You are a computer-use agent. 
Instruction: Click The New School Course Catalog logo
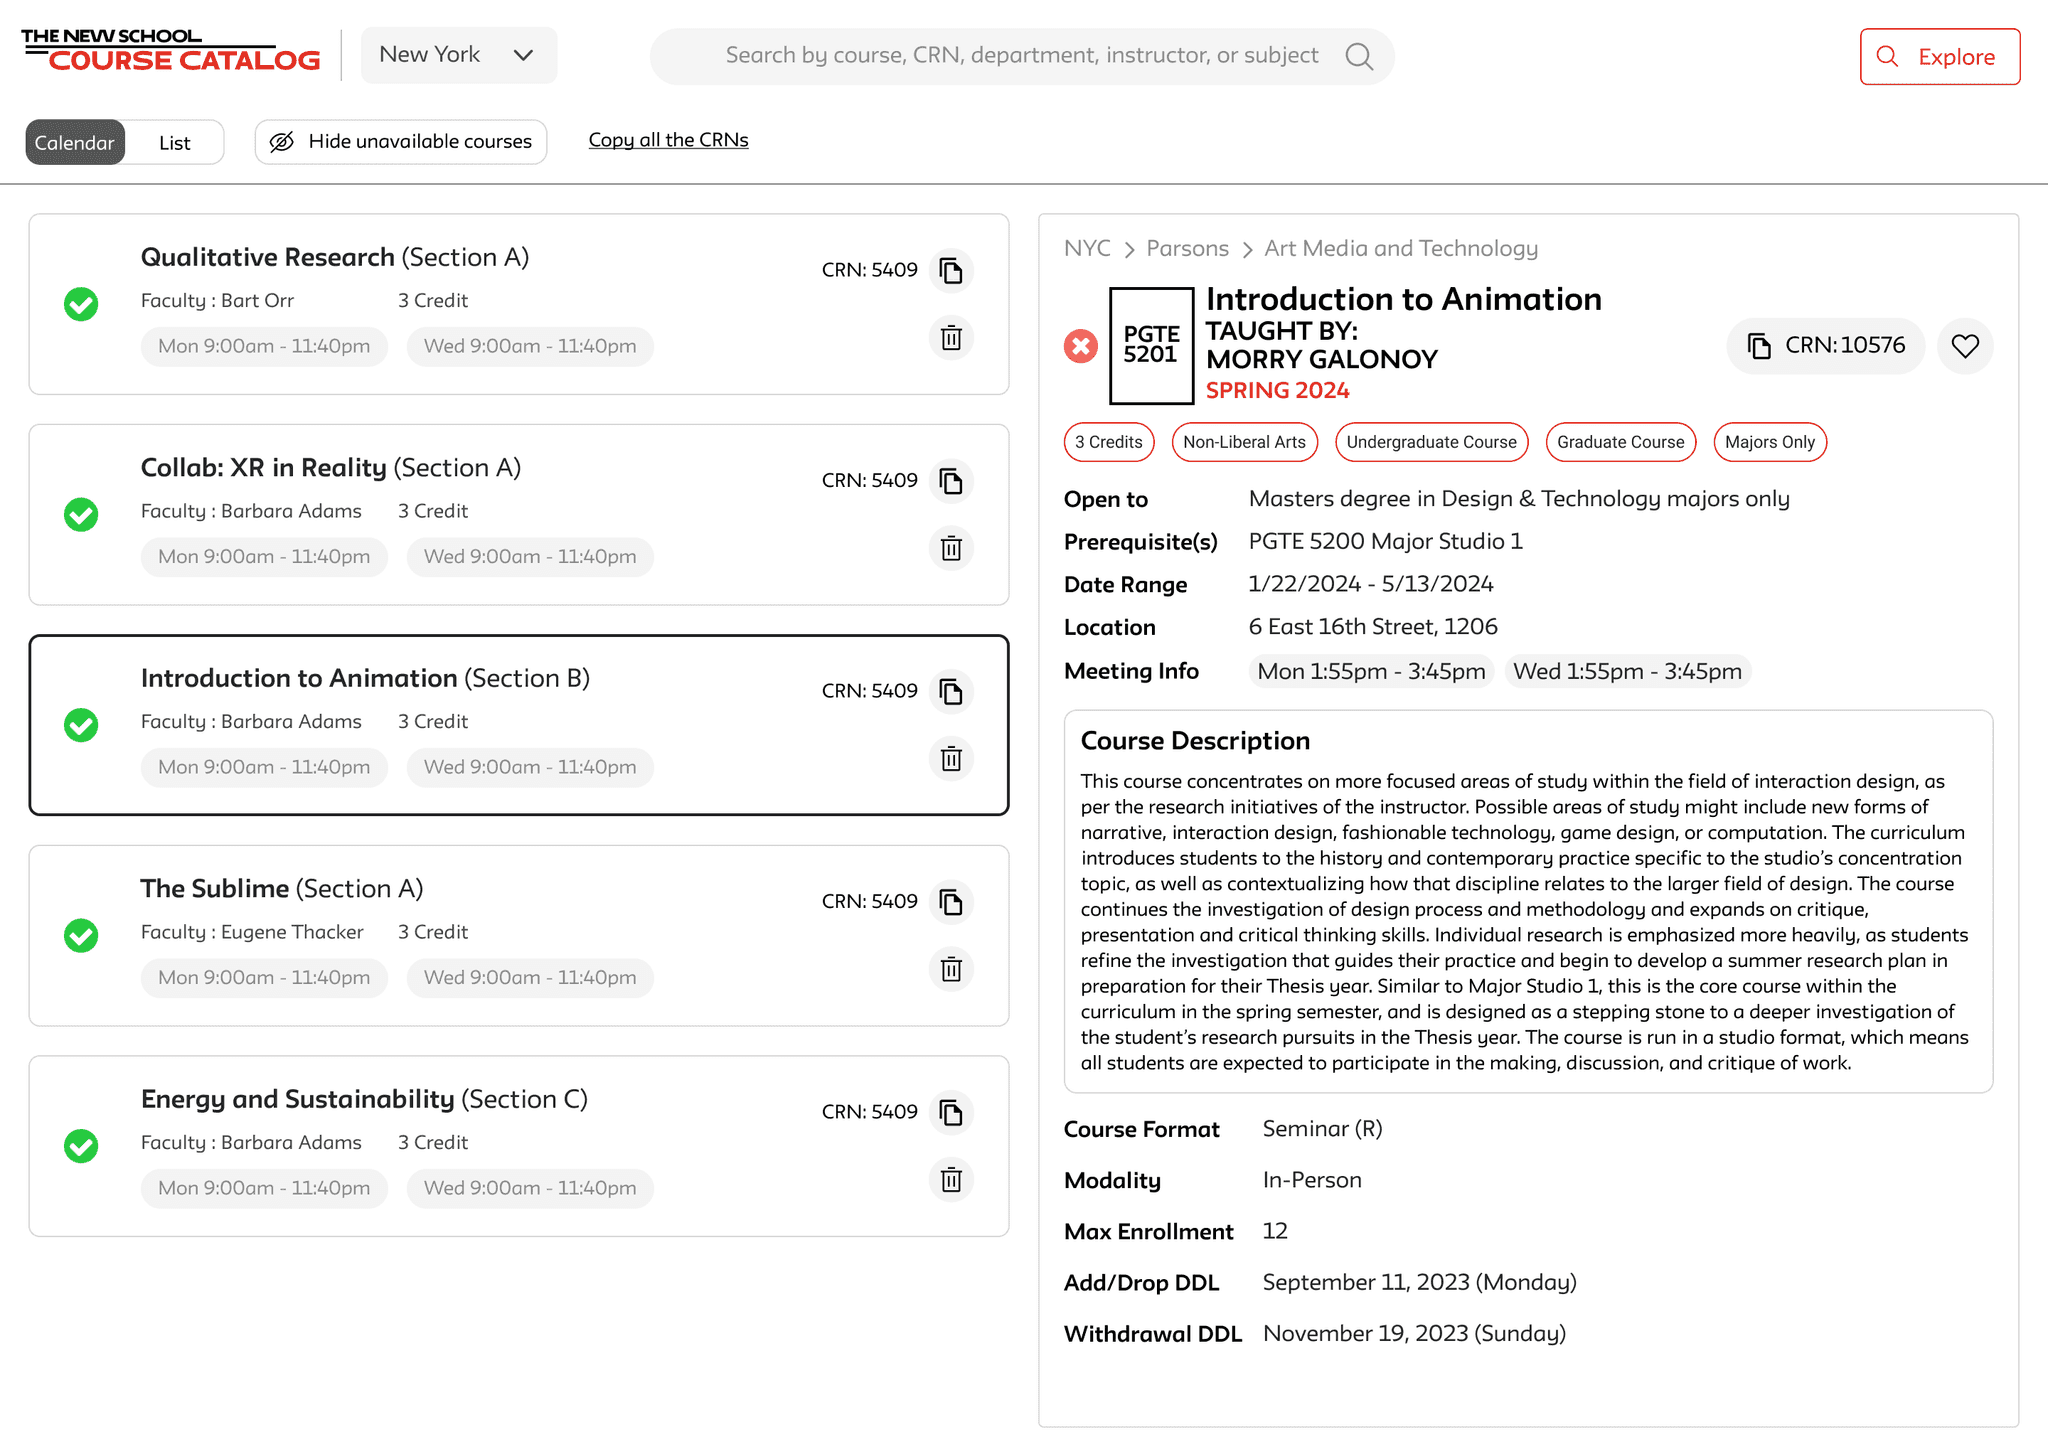170,50
